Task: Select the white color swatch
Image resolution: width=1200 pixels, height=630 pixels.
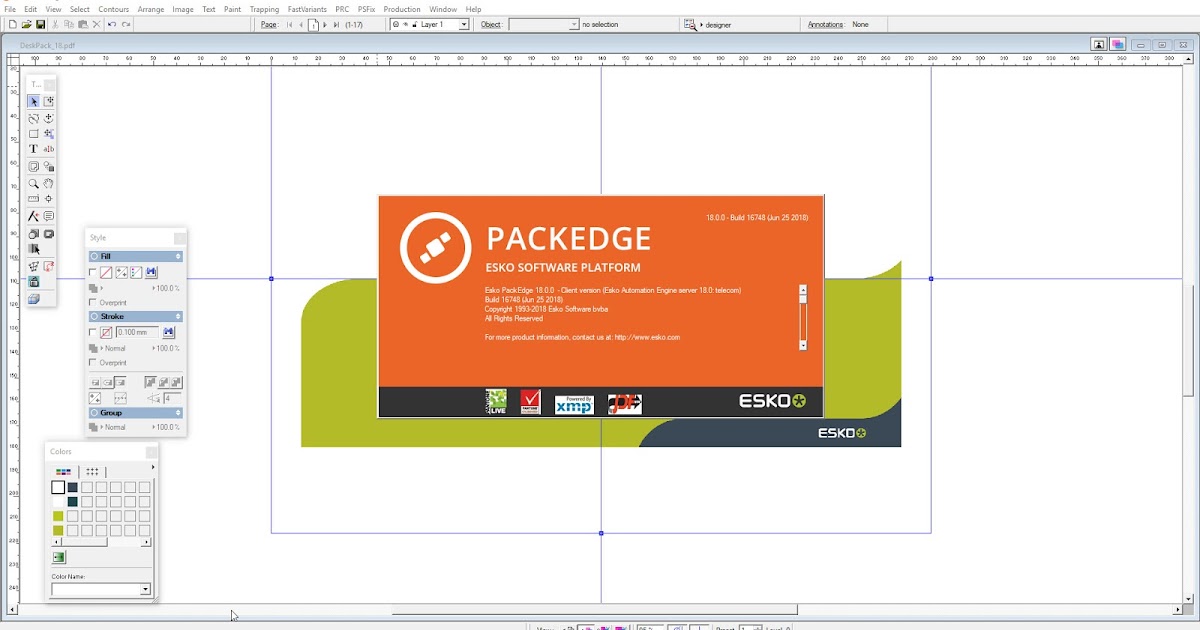Action: click(57, 487)
